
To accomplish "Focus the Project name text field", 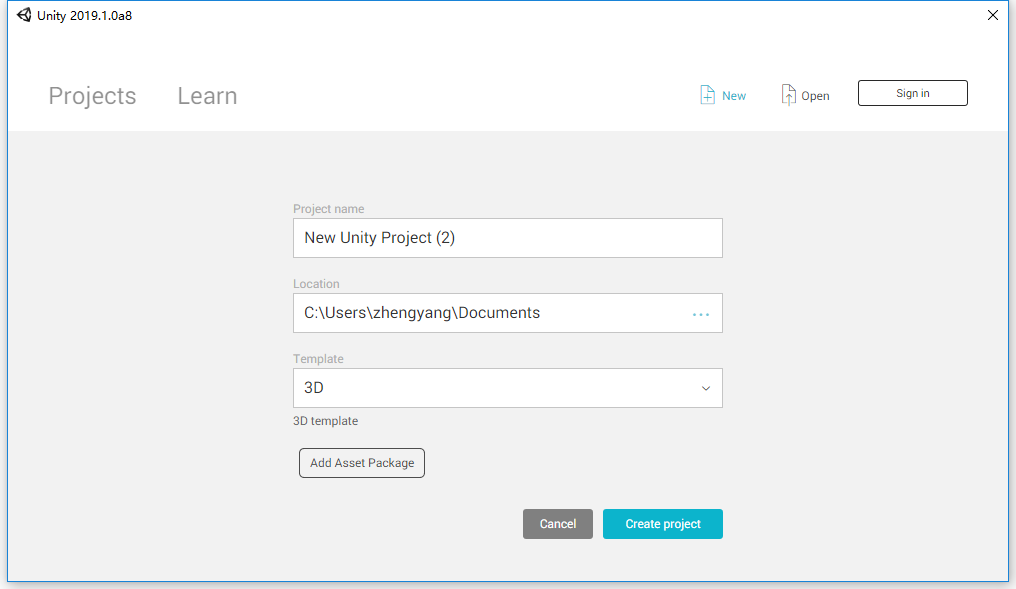I will (x=507, y=238).
